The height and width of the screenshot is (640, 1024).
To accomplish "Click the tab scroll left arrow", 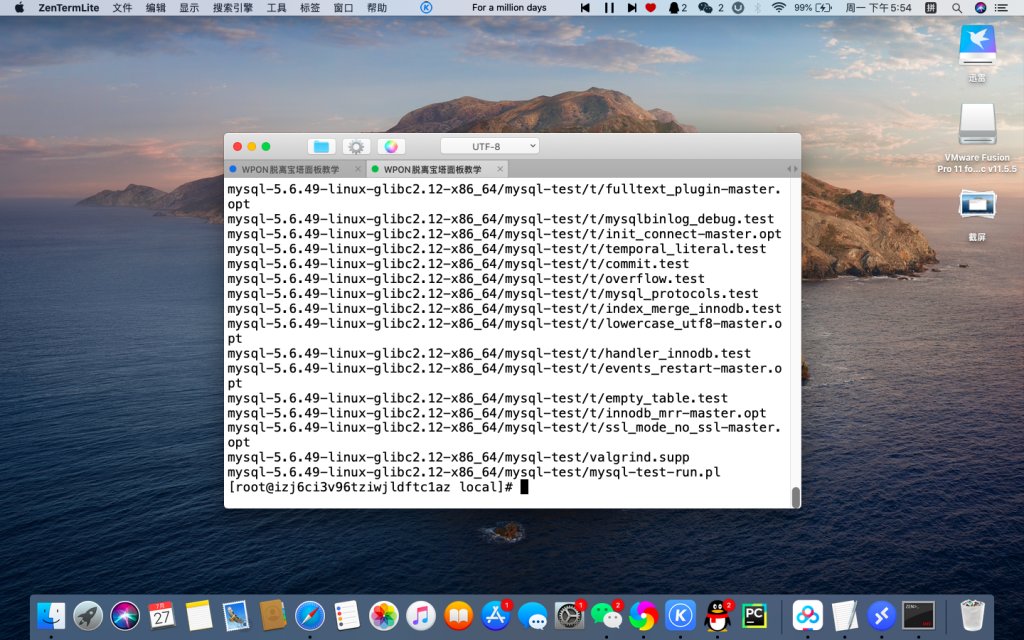I will (x=789, y=169).
